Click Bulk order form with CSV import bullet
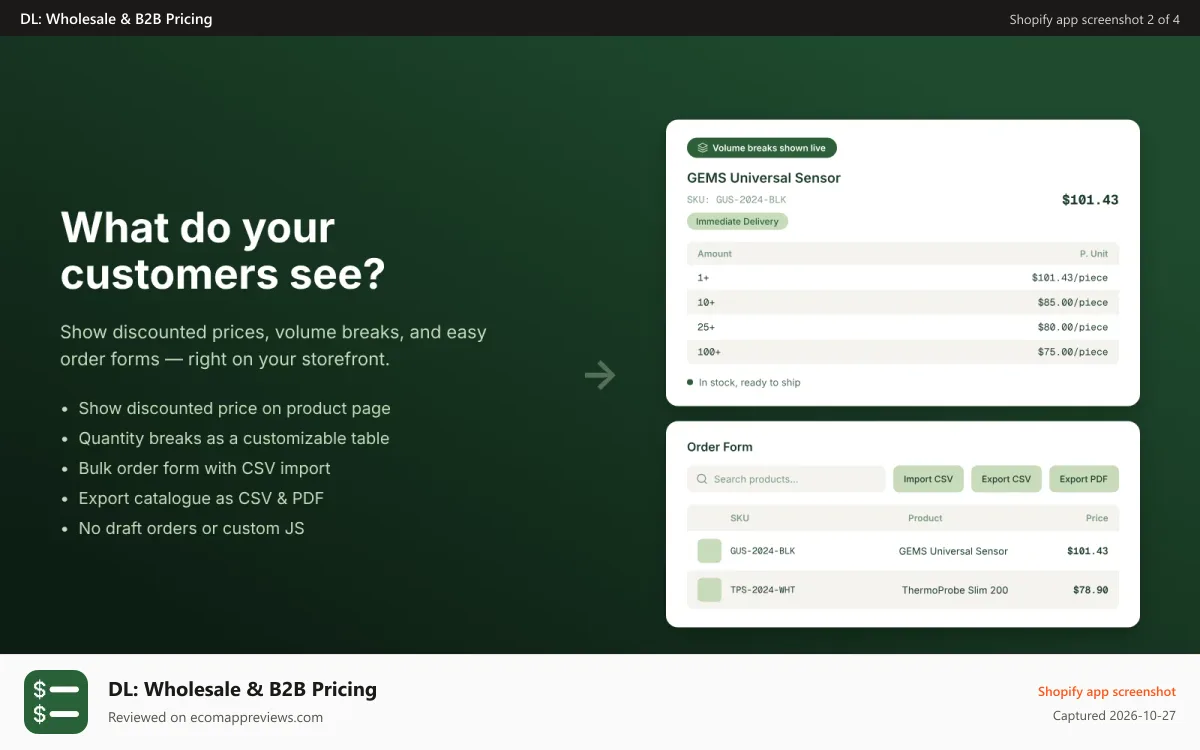 tap(204, 468)
